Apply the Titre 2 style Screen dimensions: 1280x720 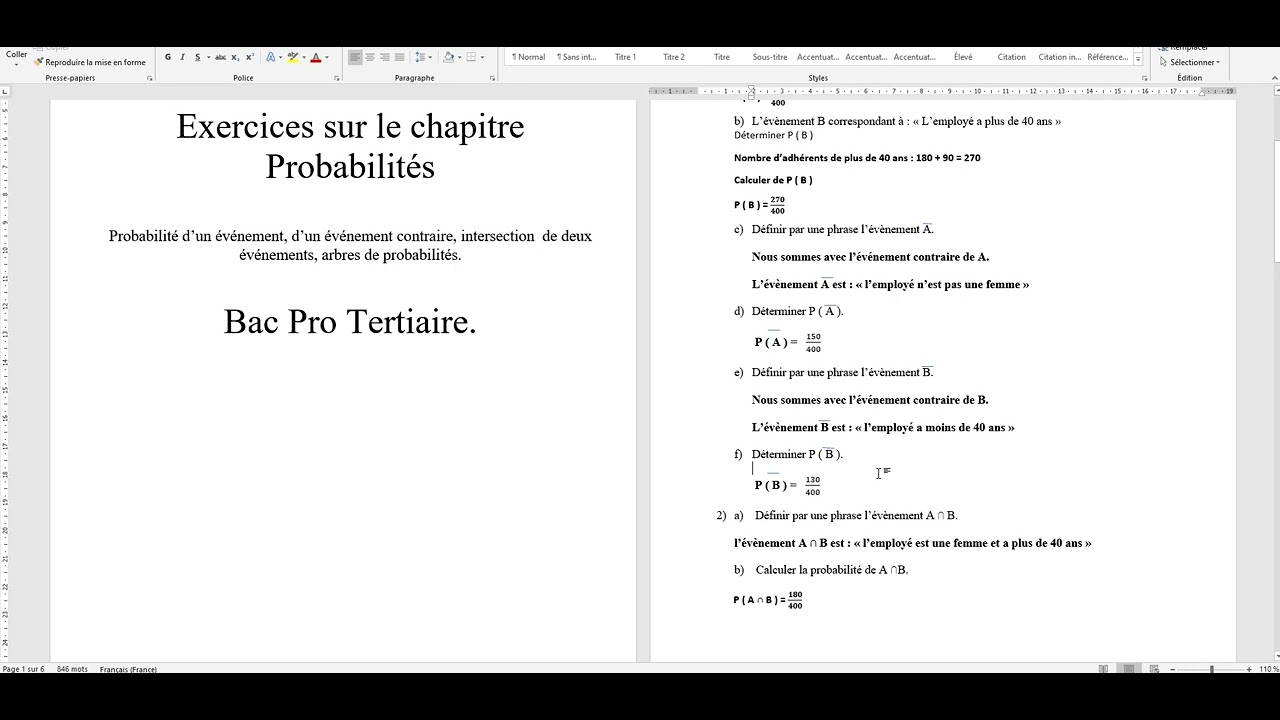coord(674,57)
